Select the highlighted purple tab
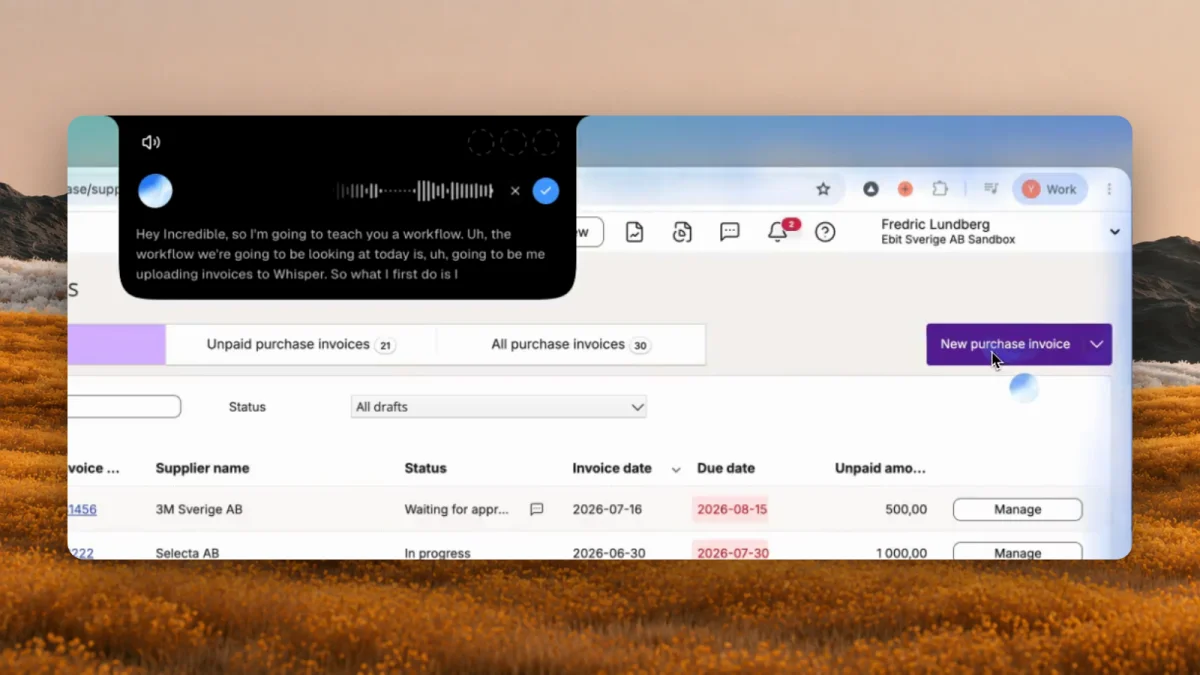The image size is (1200, 675). tap(116, 344)
